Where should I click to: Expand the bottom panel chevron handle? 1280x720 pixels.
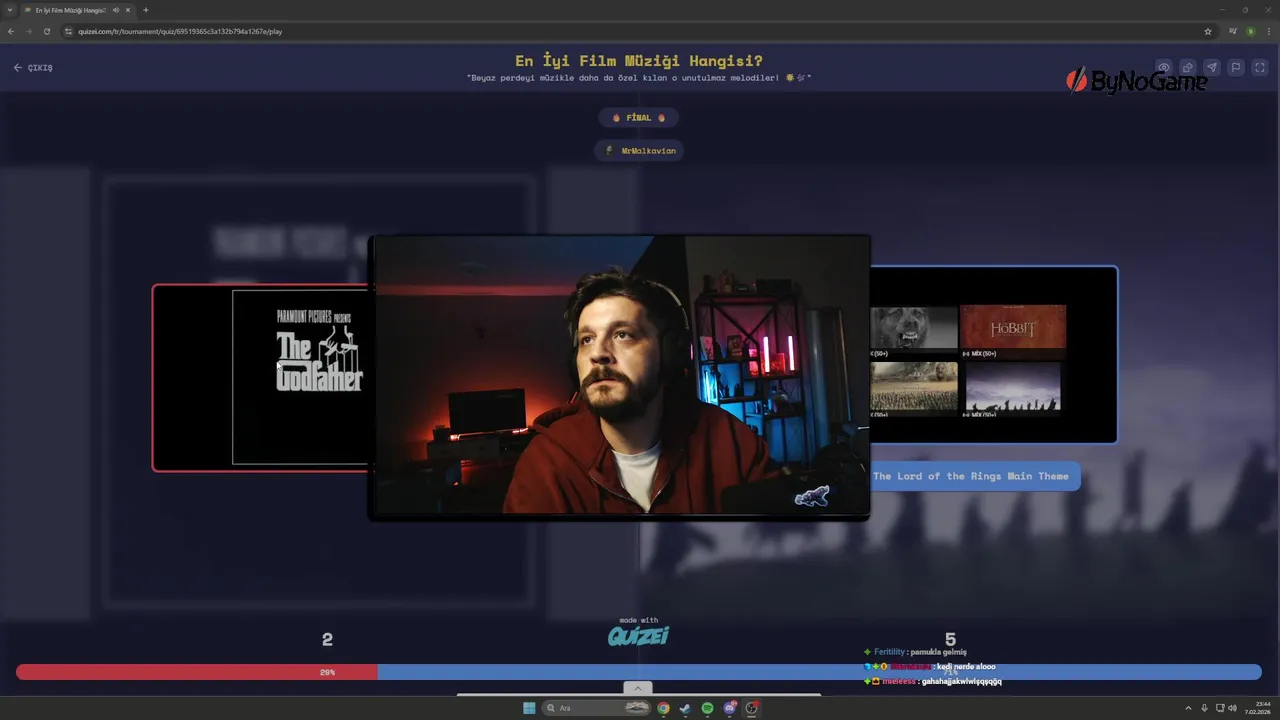coord(637,688)
